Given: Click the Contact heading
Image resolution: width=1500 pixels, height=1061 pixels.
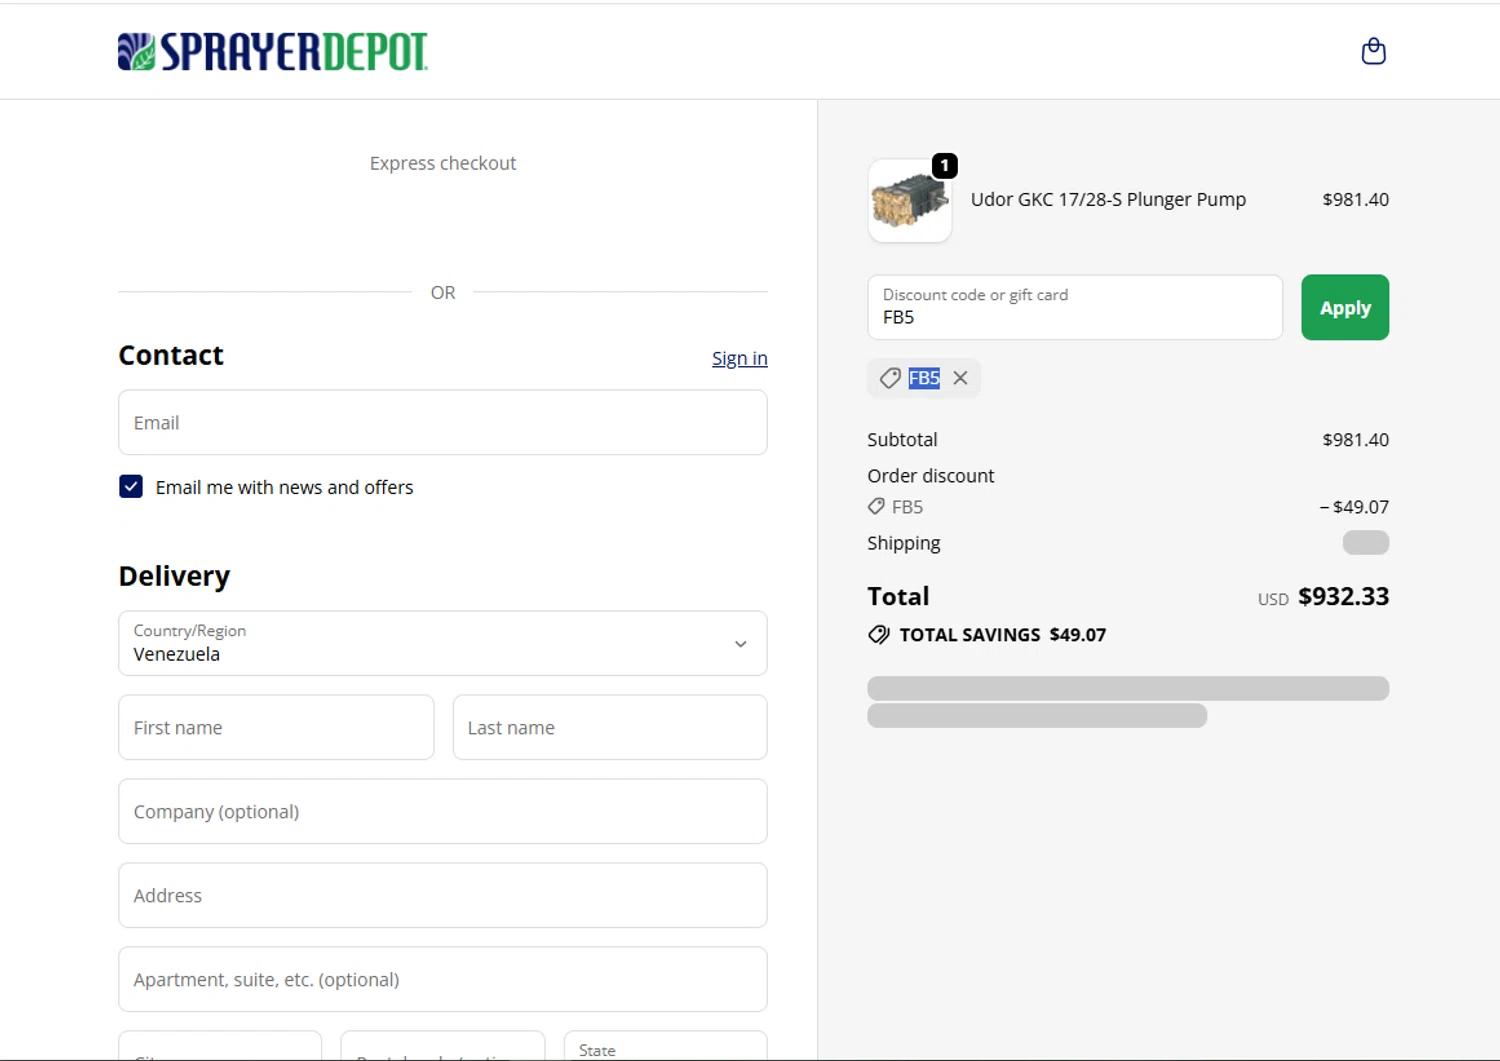Looking at the screenshot, I should click(x=171, y=355).
